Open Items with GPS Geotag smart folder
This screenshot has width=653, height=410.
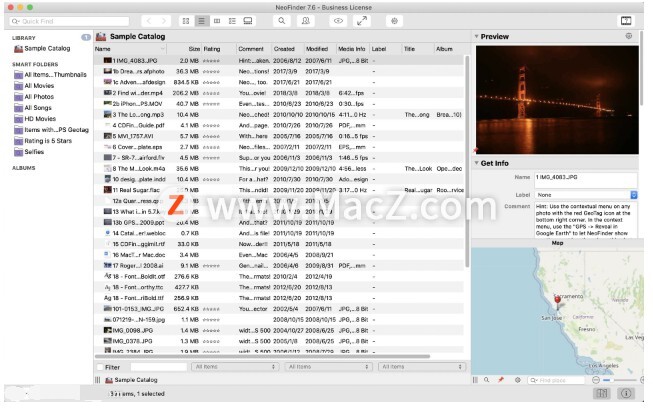point(57,130)
